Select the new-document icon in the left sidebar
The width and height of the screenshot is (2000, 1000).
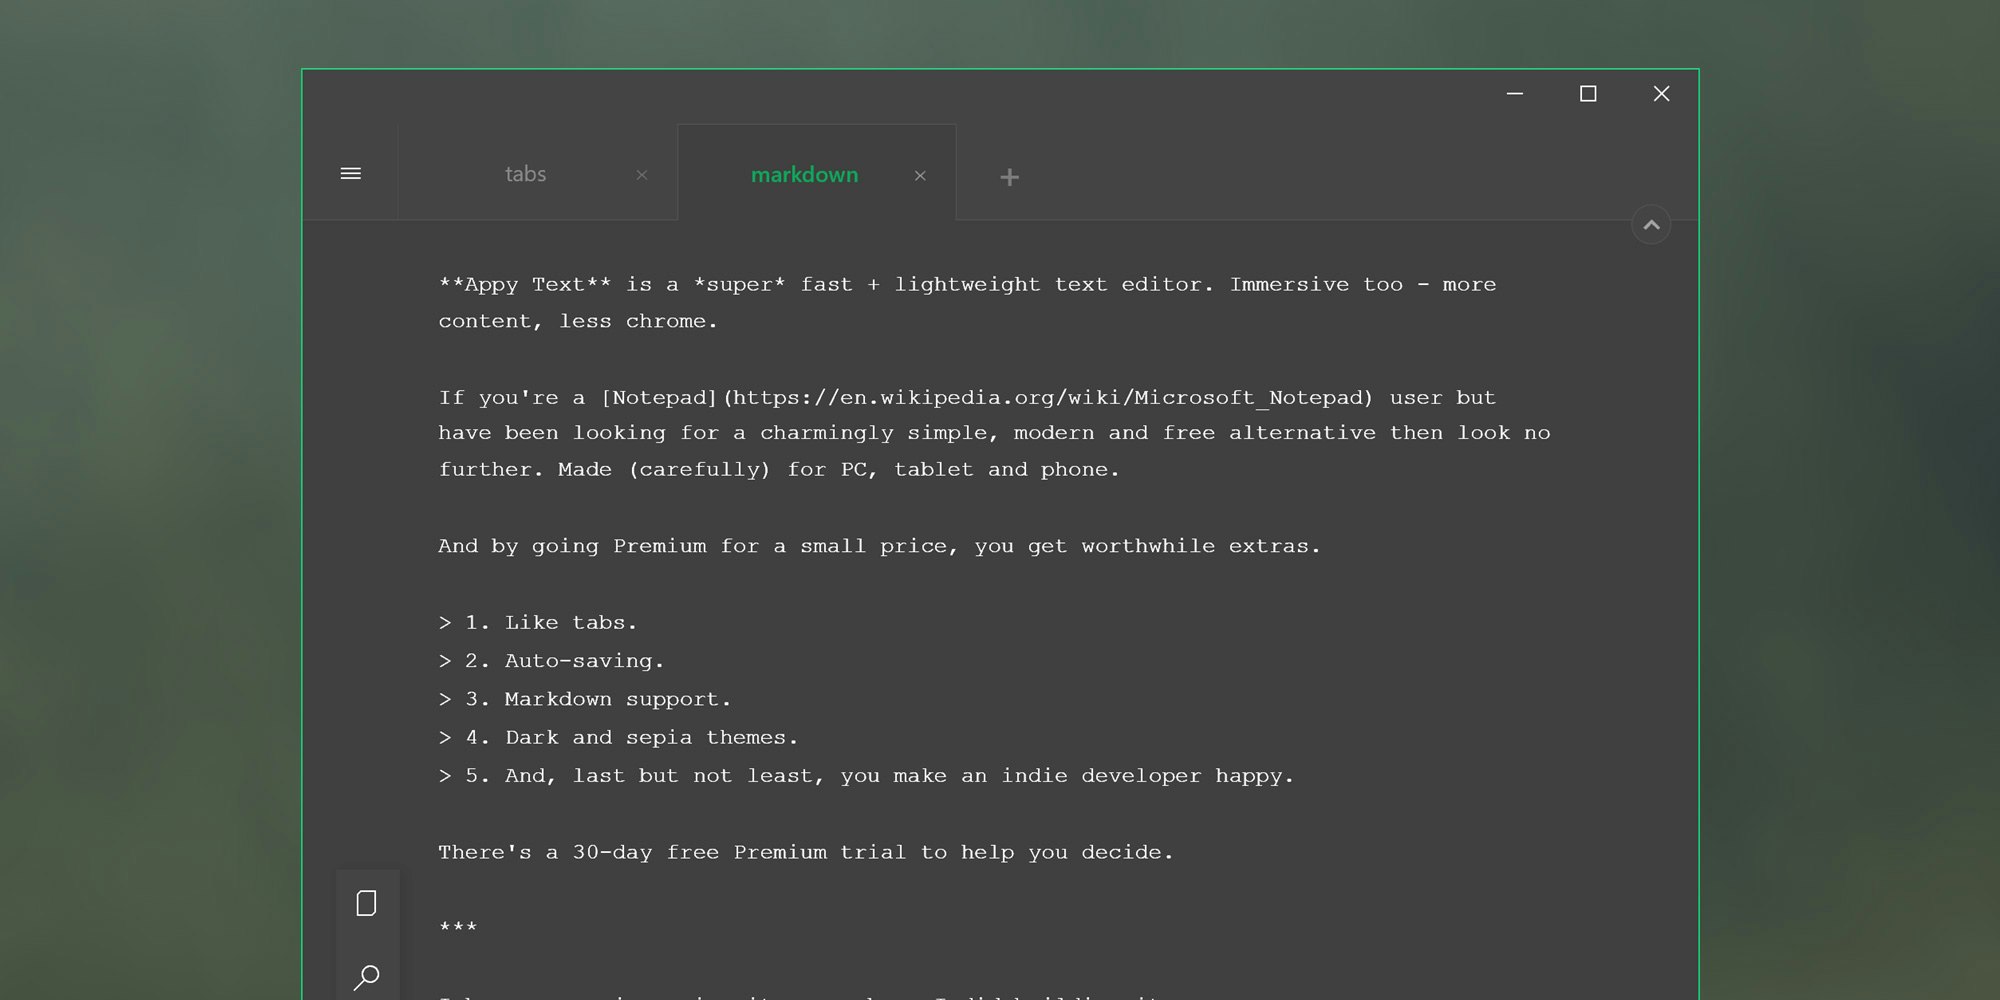367,902
